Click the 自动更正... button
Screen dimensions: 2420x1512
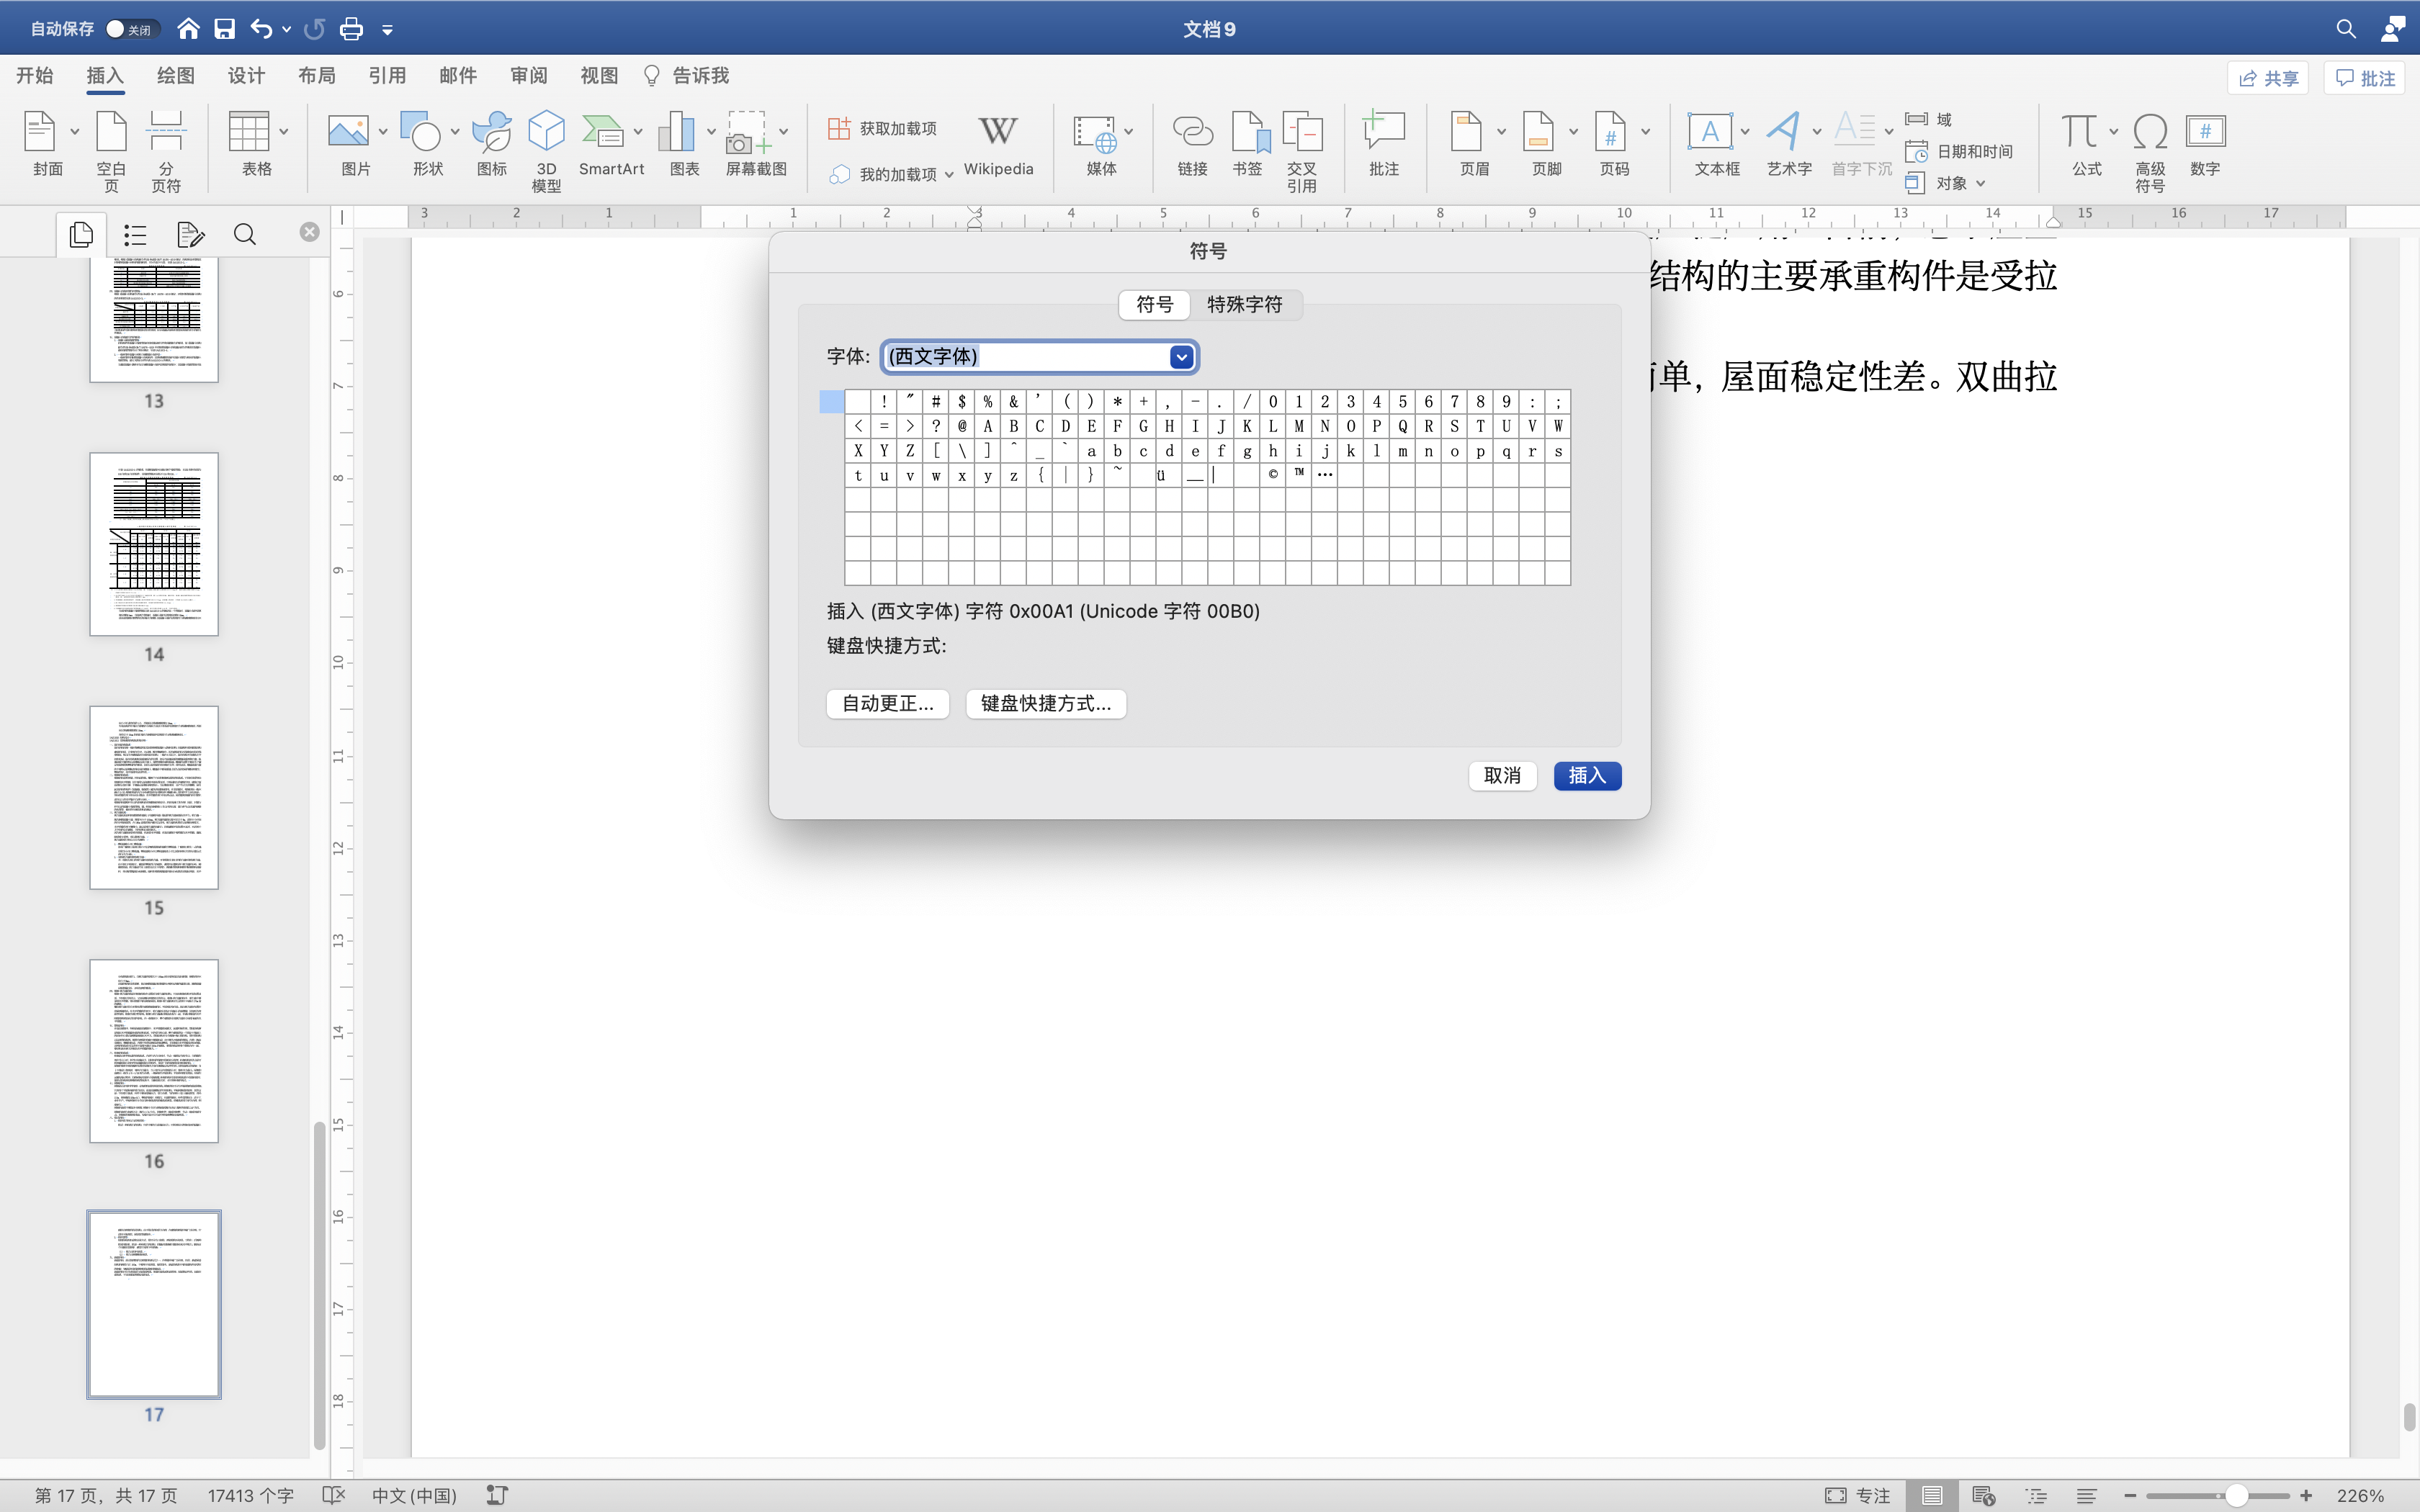coord(887,704)
